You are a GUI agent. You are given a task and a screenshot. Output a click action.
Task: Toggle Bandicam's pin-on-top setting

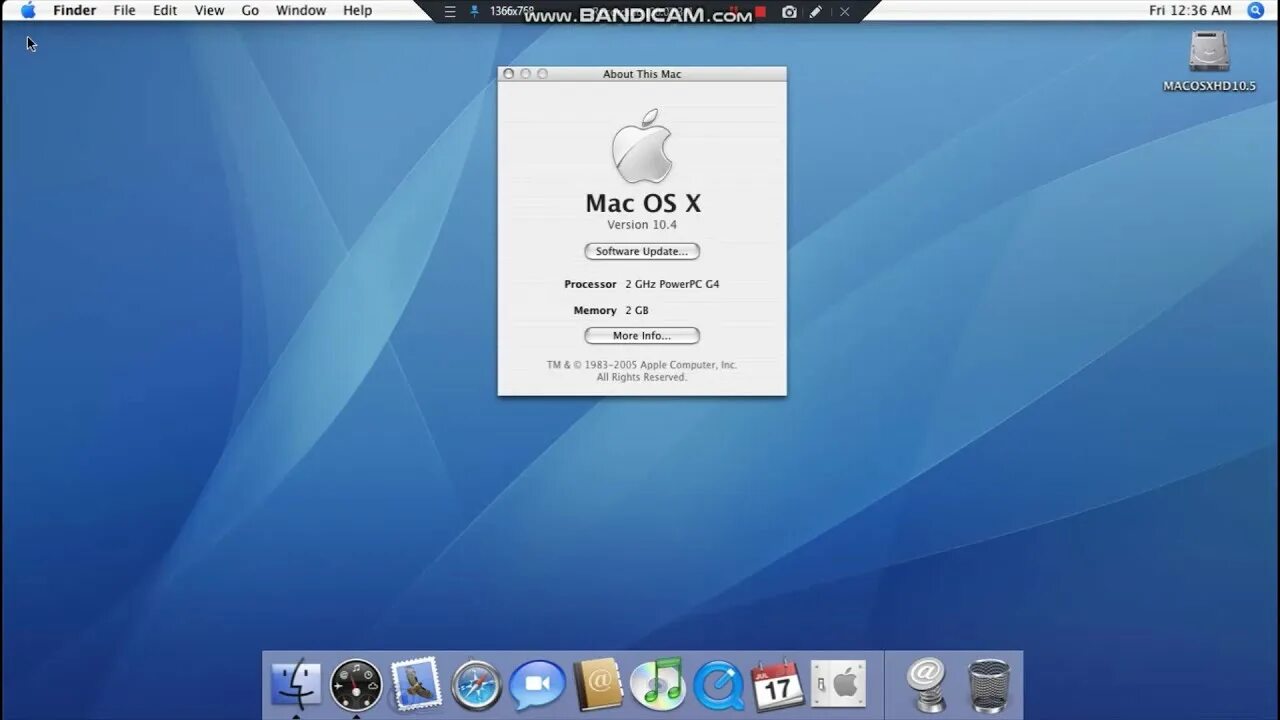click(473, 12)
